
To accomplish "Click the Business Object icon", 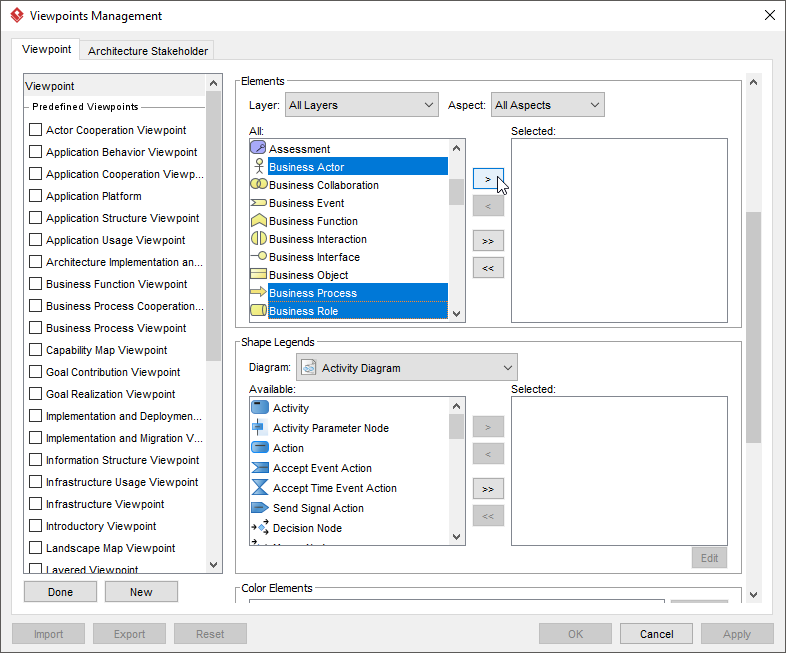I will [x=258, y=274].
